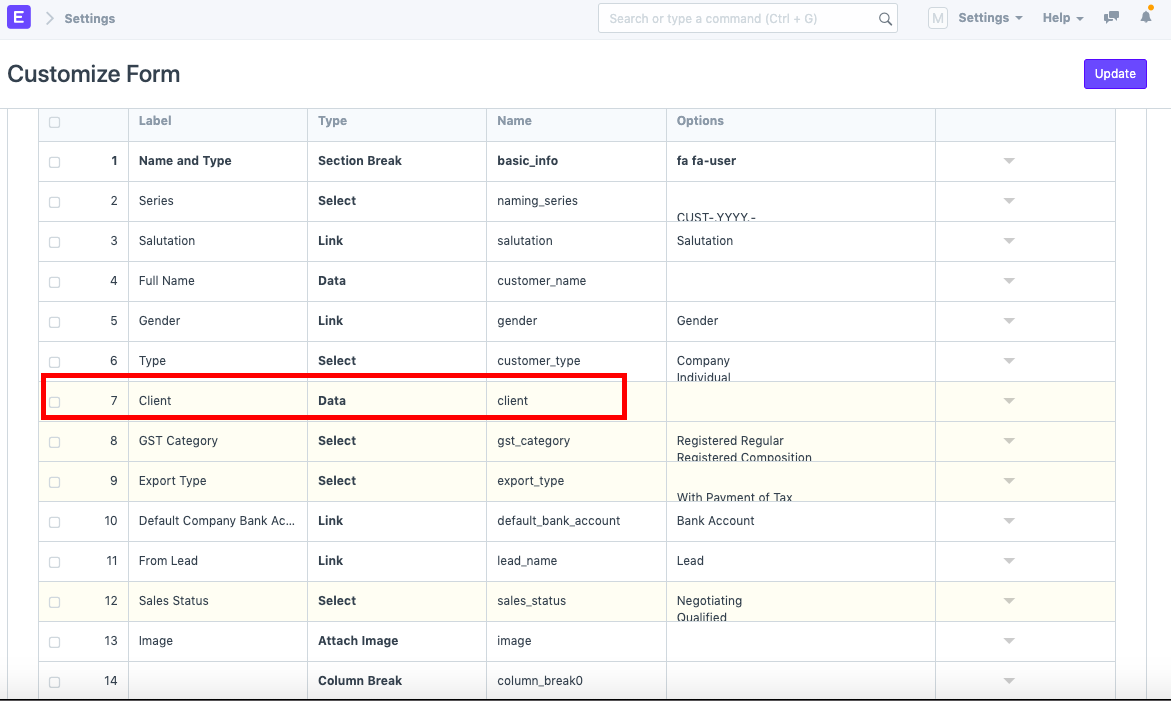This screenshot has width=1171, height=701.
Task: Expand the Client row details arrow
Action: point(1009,401)
